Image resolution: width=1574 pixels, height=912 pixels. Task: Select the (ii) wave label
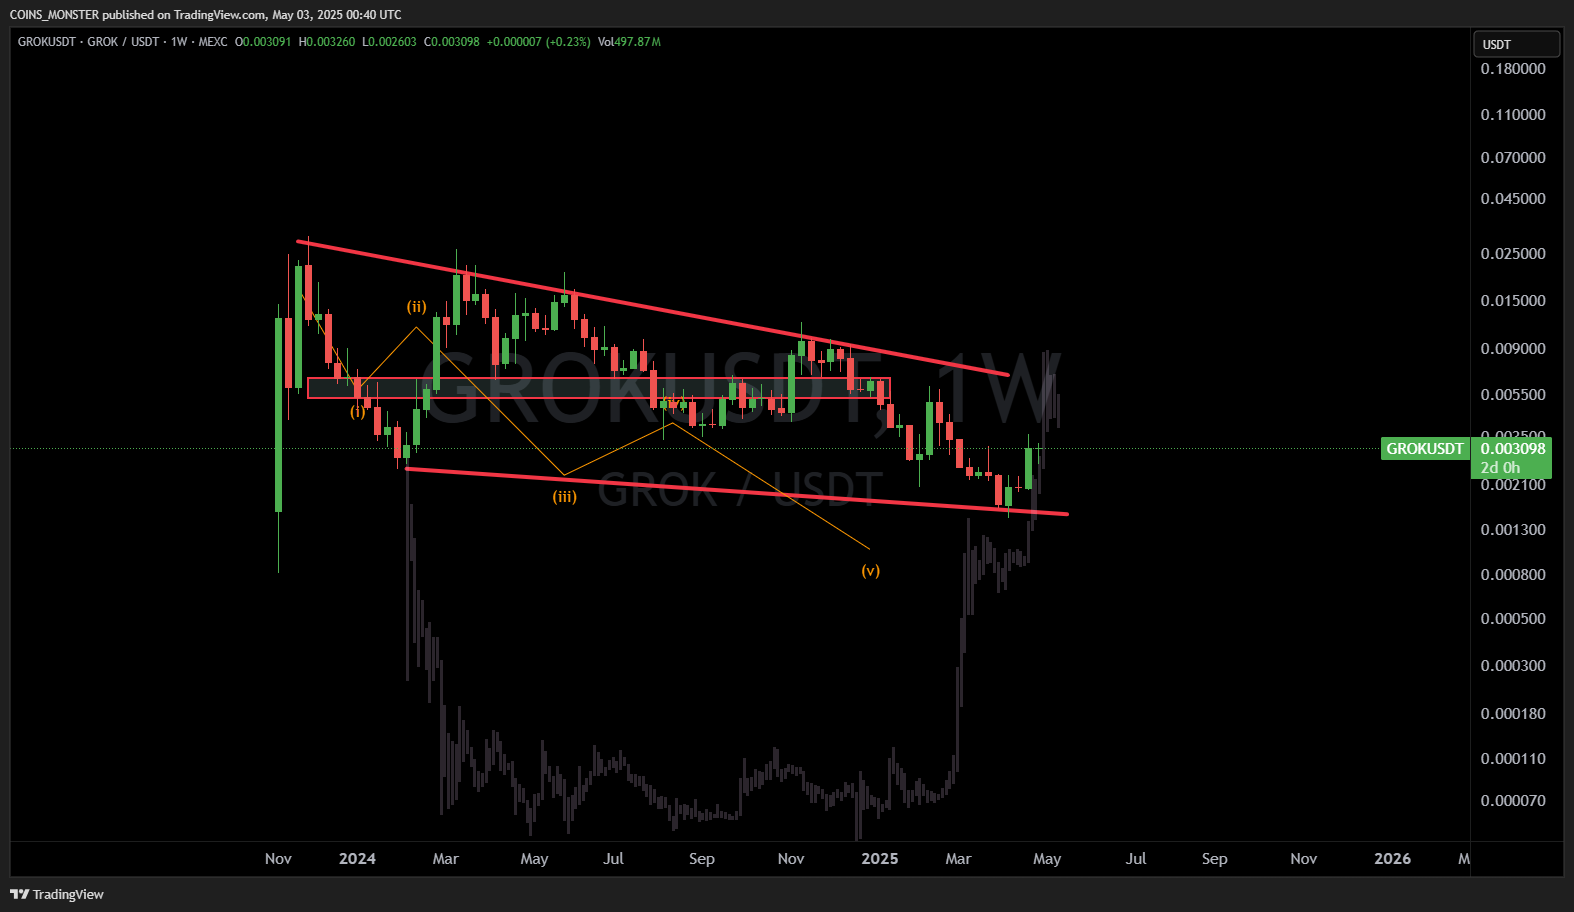tap(416, 307)
